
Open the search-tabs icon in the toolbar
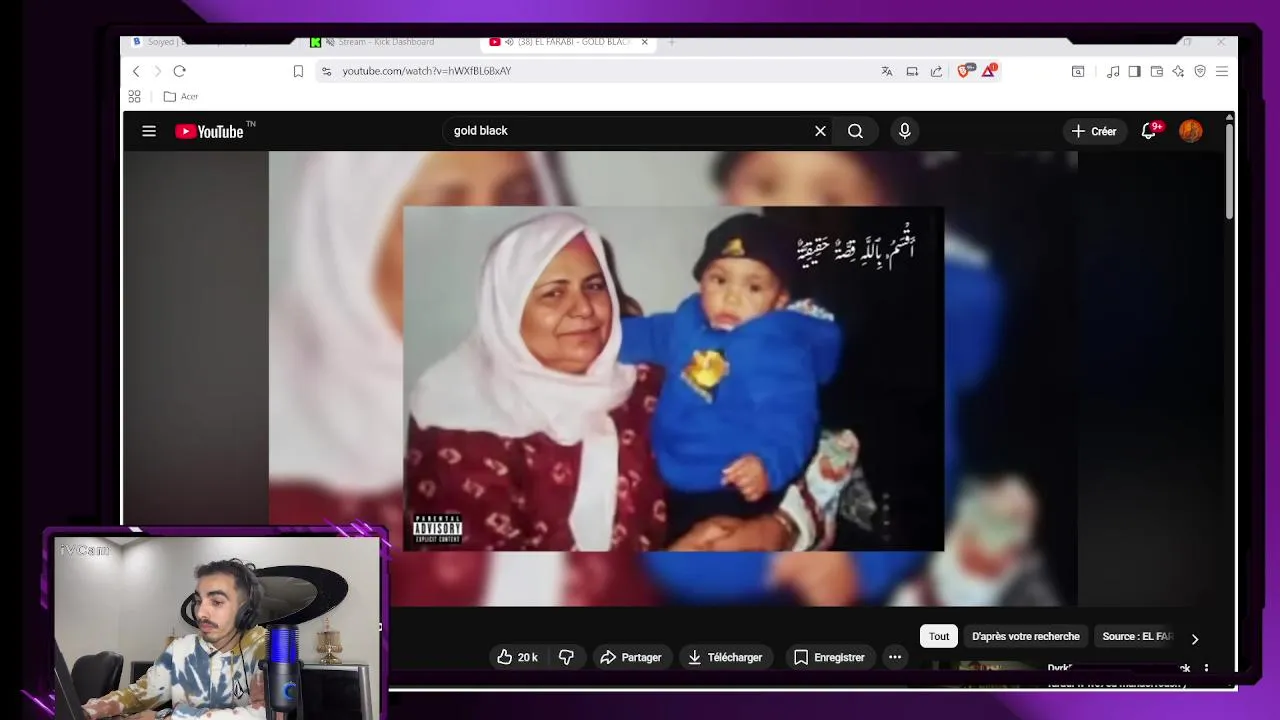1078,71
